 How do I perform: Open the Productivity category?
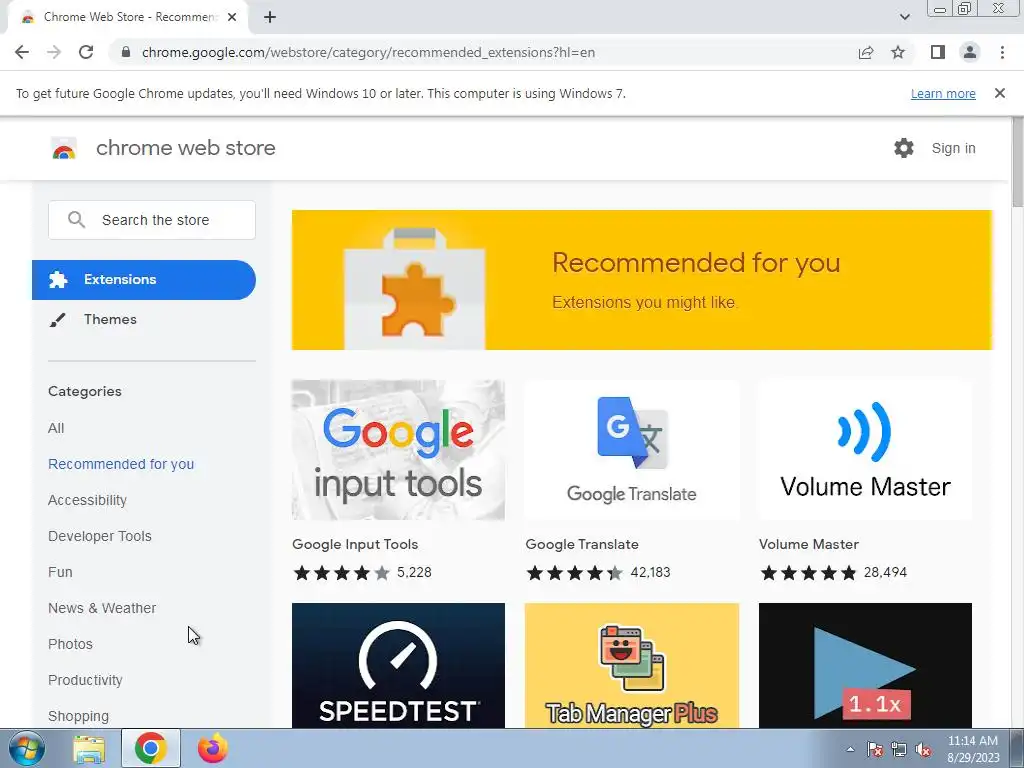(86, 680)
